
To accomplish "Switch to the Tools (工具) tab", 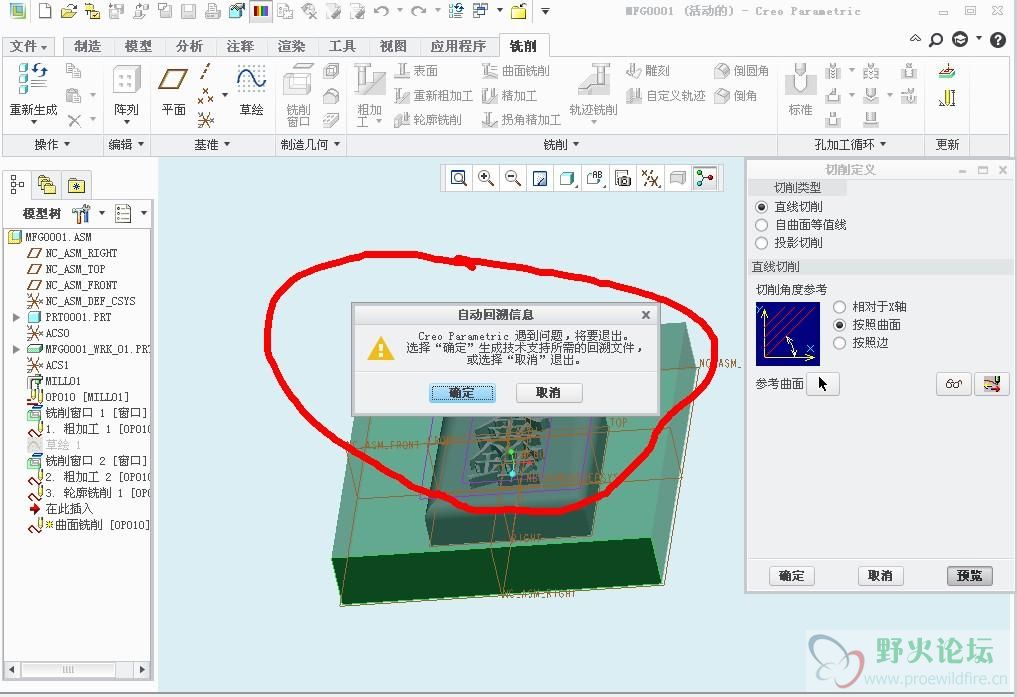I will tap(342, 46).
